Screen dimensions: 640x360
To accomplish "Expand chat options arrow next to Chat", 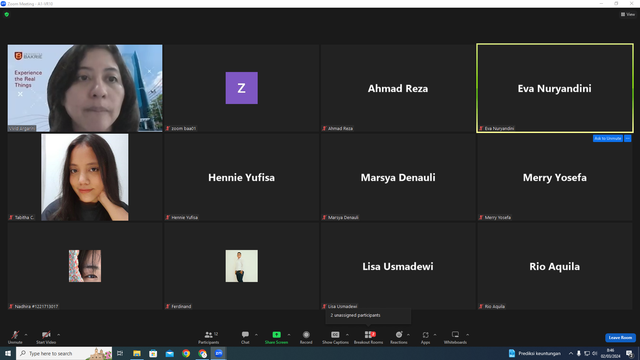I will (x=256, y=335).
